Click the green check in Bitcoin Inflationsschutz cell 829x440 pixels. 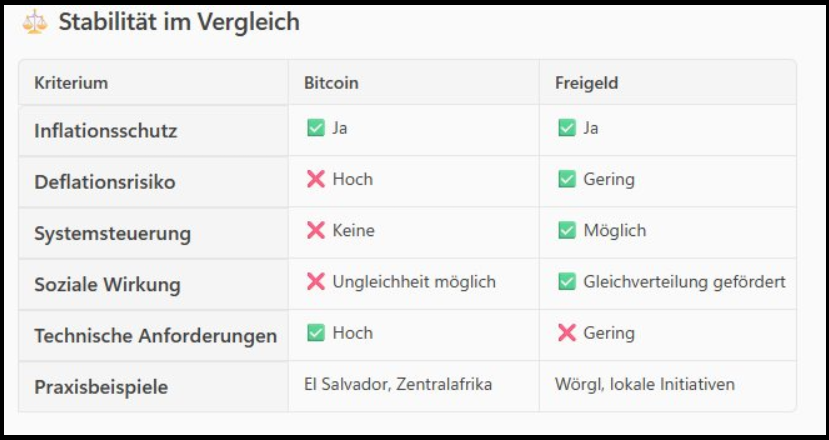pos(316,128)
